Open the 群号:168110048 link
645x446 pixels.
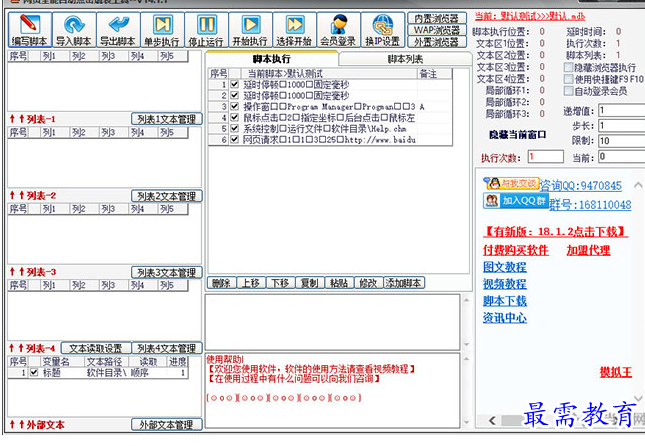tap(590, 204)
